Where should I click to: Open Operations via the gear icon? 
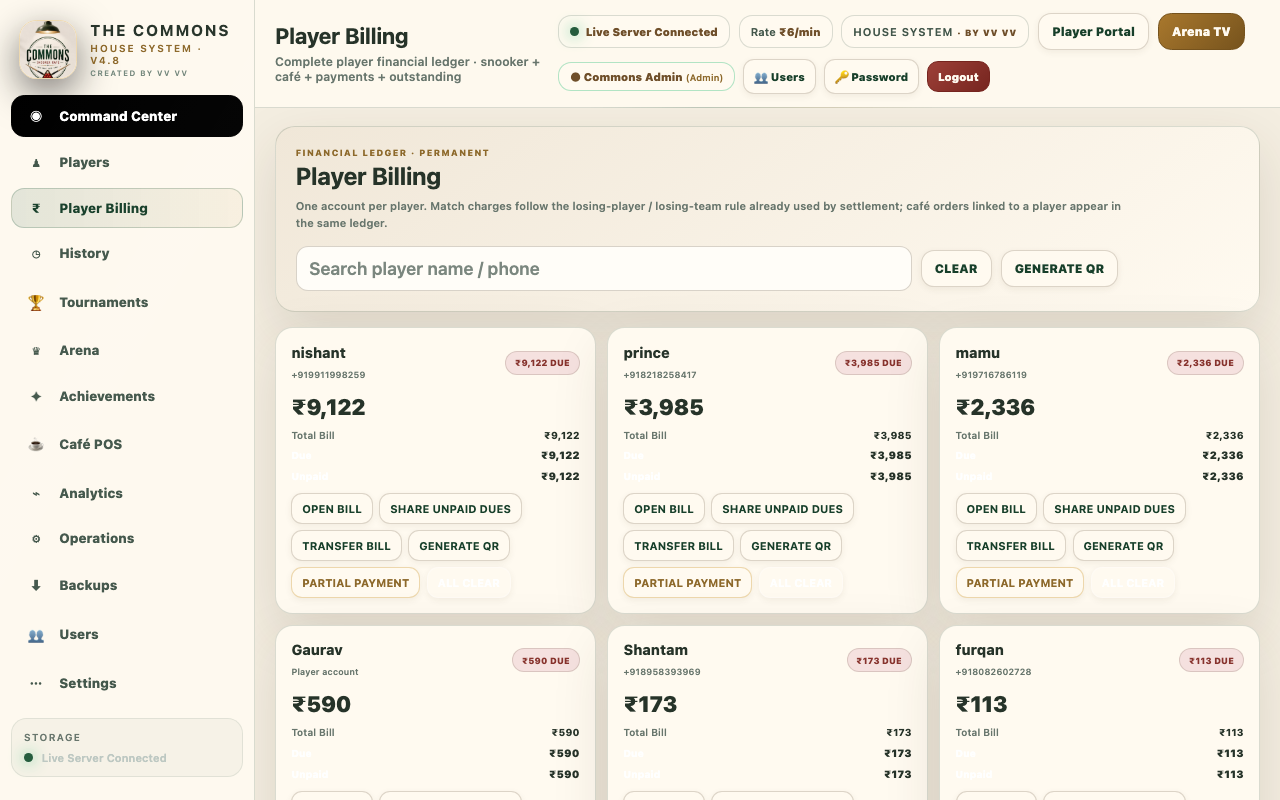coord(36,538)
